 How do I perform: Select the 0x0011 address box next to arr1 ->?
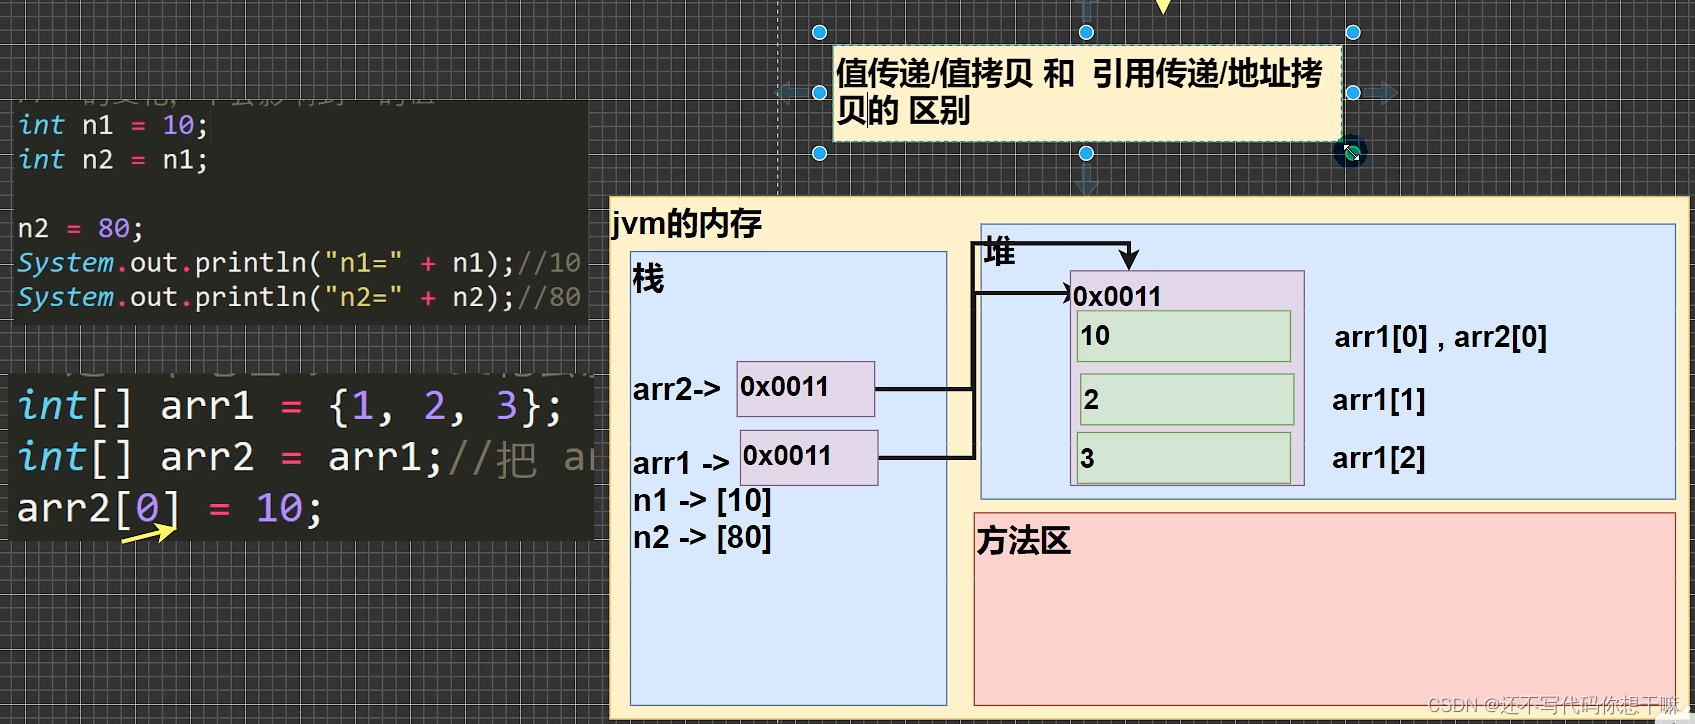coord(809,458)
